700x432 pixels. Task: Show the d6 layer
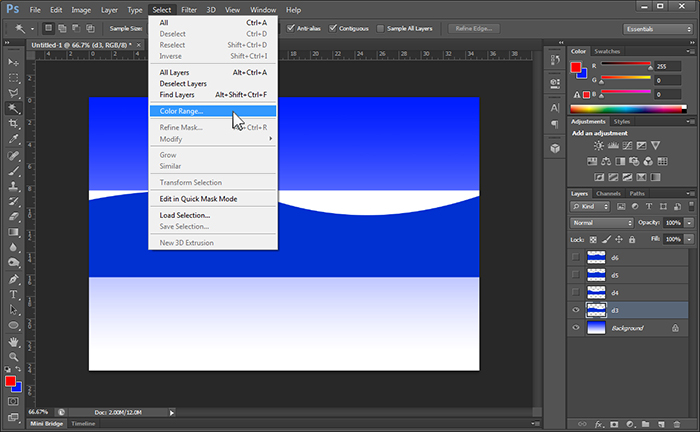(x=575, y=257)
